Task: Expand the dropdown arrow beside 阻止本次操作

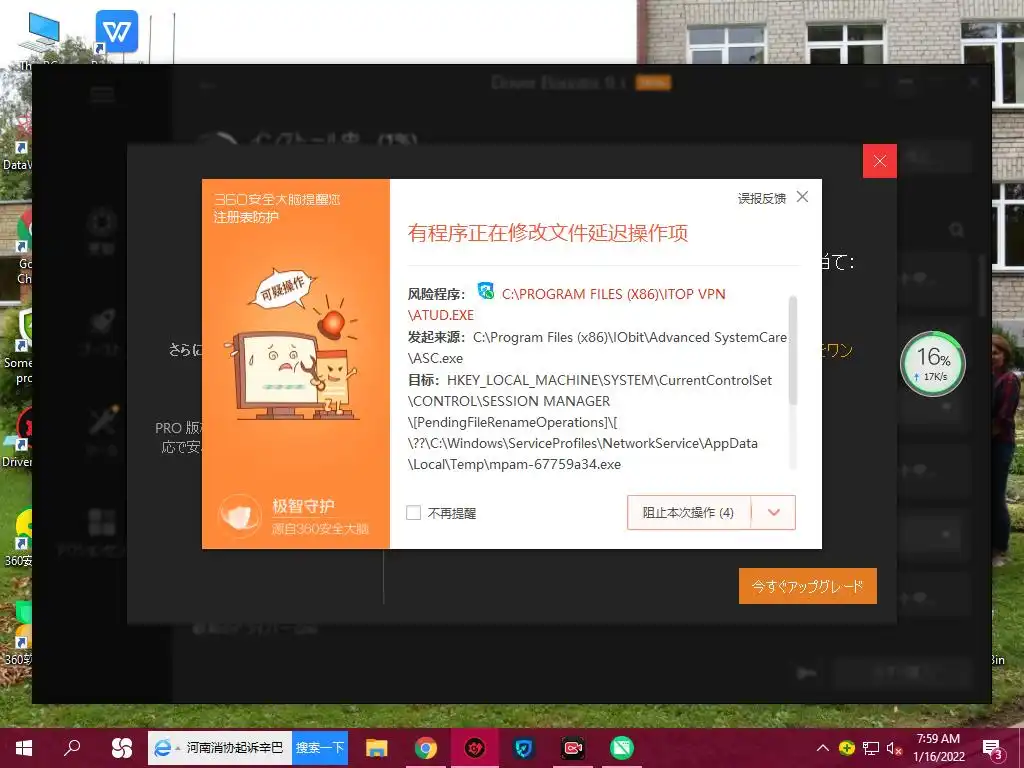Action: [x=773, y=513]
